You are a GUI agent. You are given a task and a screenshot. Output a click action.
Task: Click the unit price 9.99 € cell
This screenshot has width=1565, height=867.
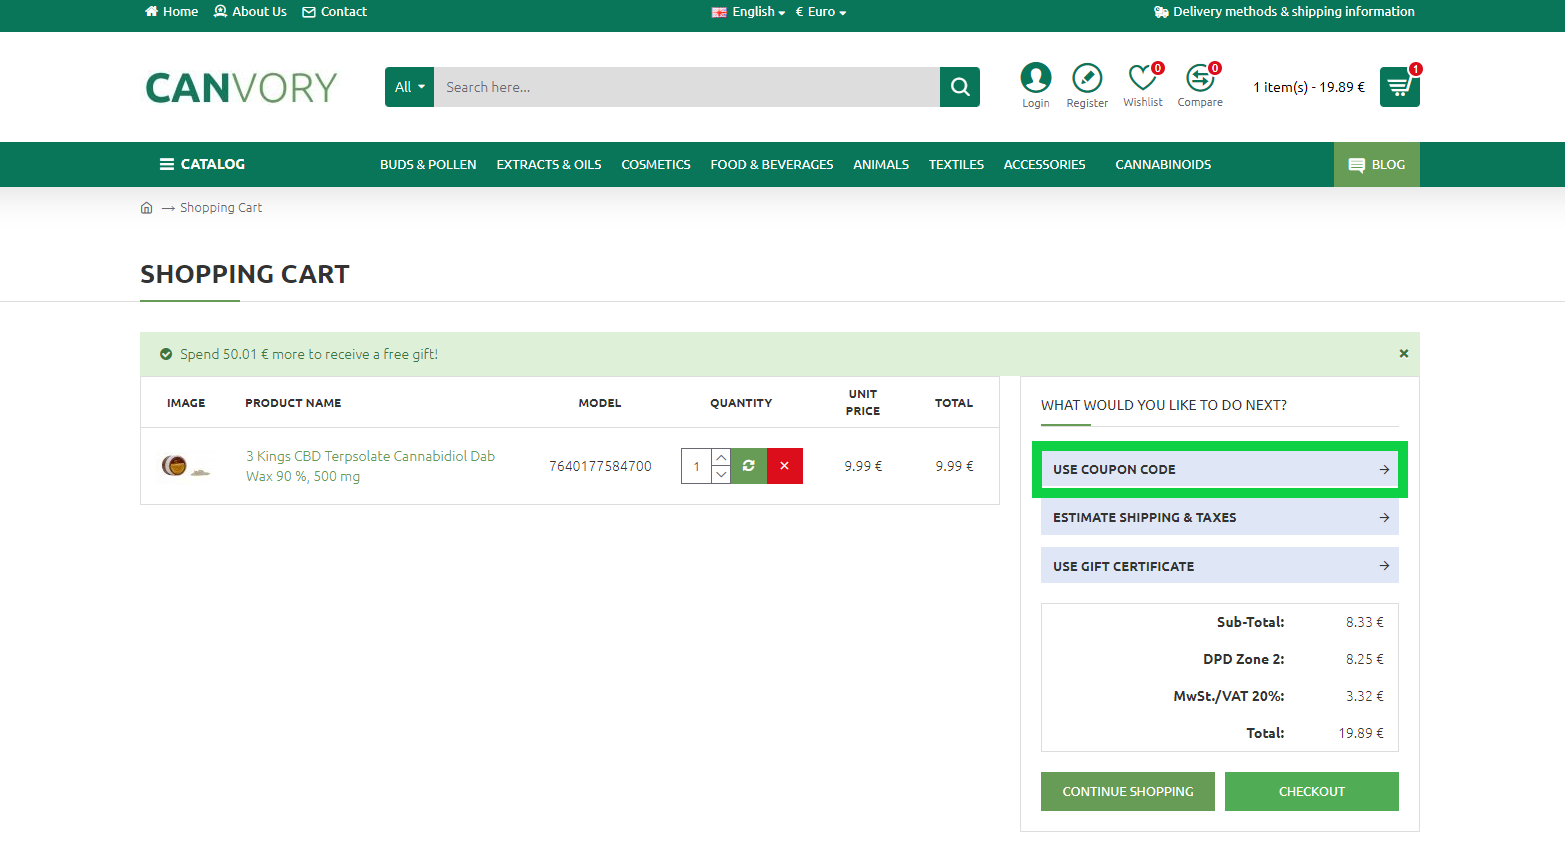click(863, 466)
